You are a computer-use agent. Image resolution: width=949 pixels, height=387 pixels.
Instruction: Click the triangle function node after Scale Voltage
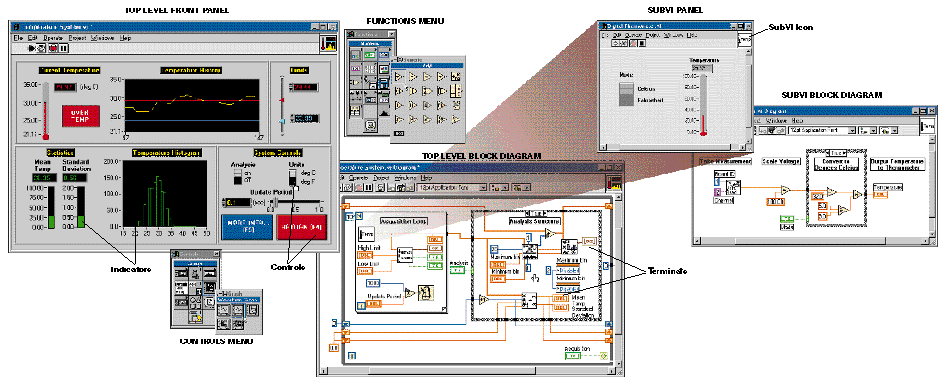pos(785,190)
